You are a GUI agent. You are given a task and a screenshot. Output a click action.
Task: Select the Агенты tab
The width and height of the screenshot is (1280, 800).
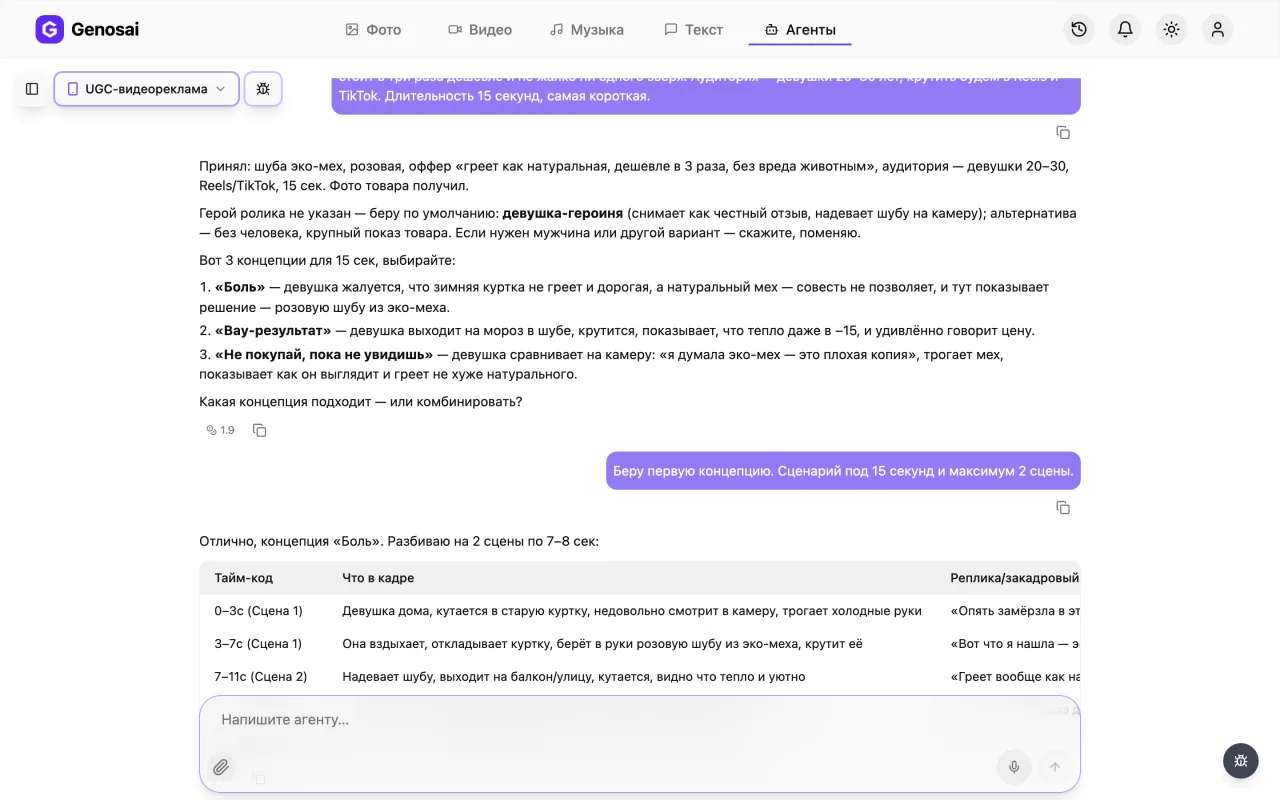point(800,30)
